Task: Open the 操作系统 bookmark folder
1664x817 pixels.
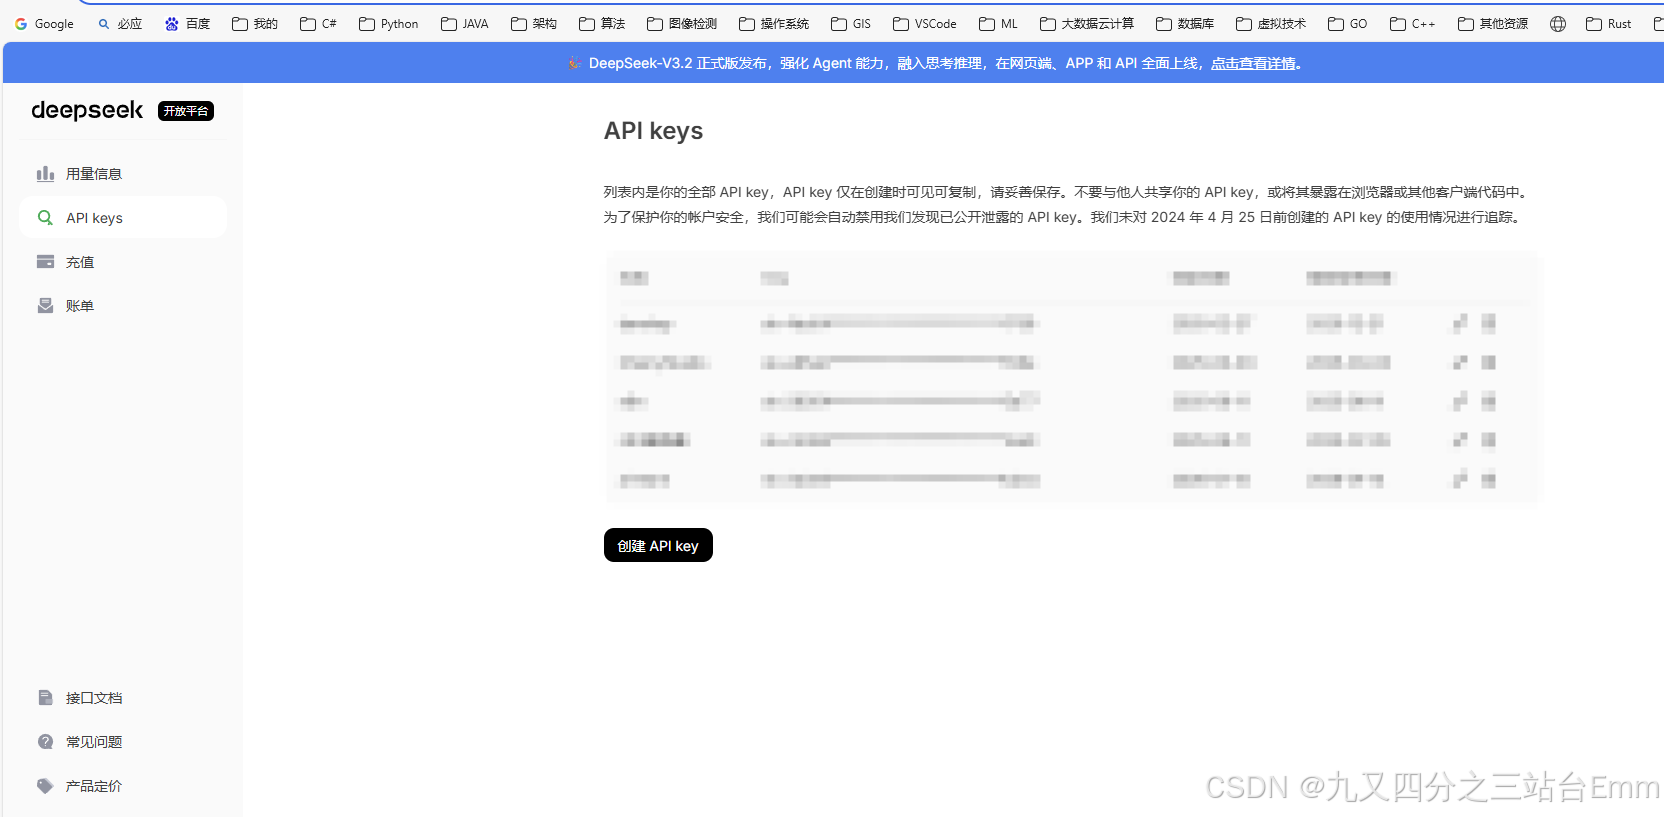Action: point(774,24)
